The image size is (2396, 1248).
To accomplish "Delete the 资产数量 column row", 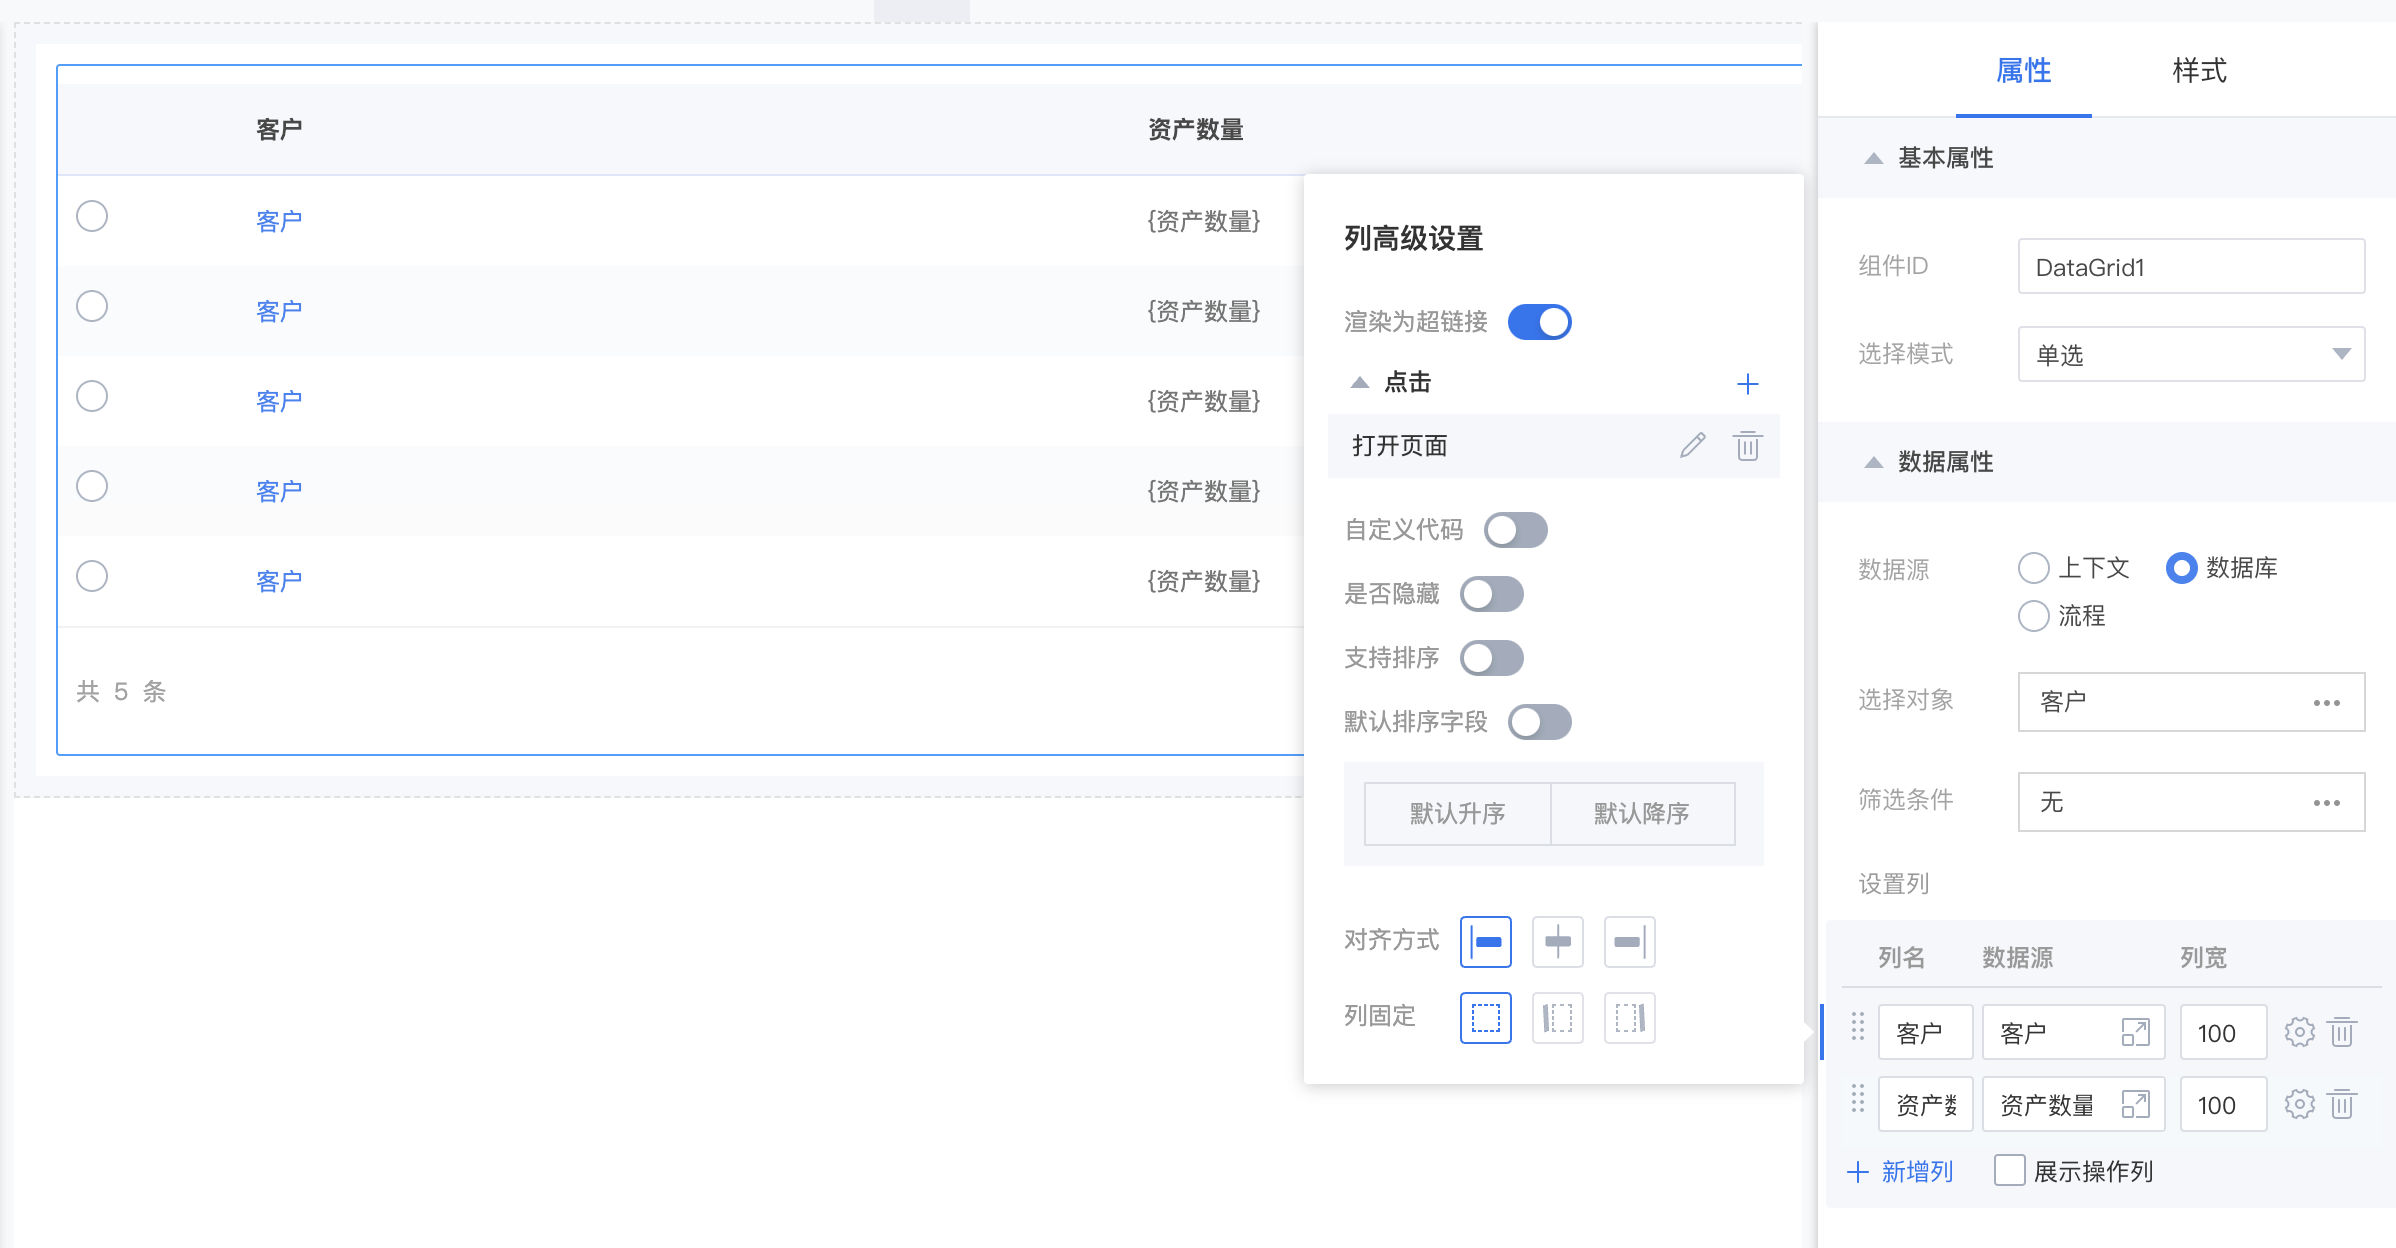I will point(2342,1104).
